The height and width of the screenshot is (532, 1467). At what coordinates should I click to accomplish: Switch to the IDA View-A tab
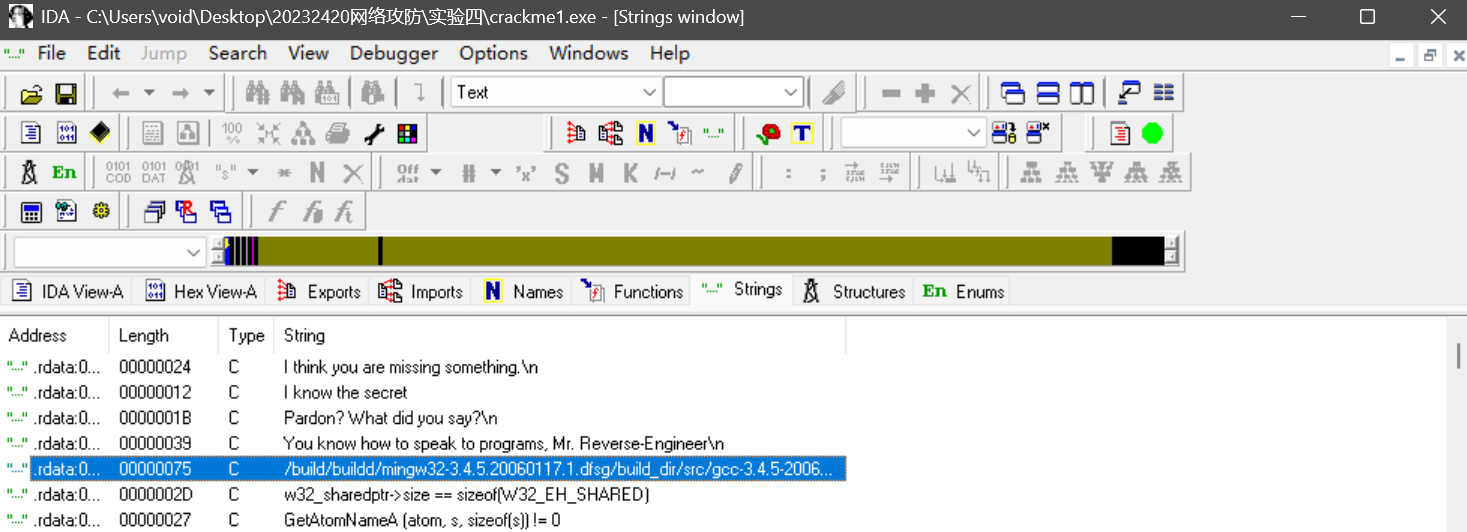pyautogui.click(x=69, y=292)
